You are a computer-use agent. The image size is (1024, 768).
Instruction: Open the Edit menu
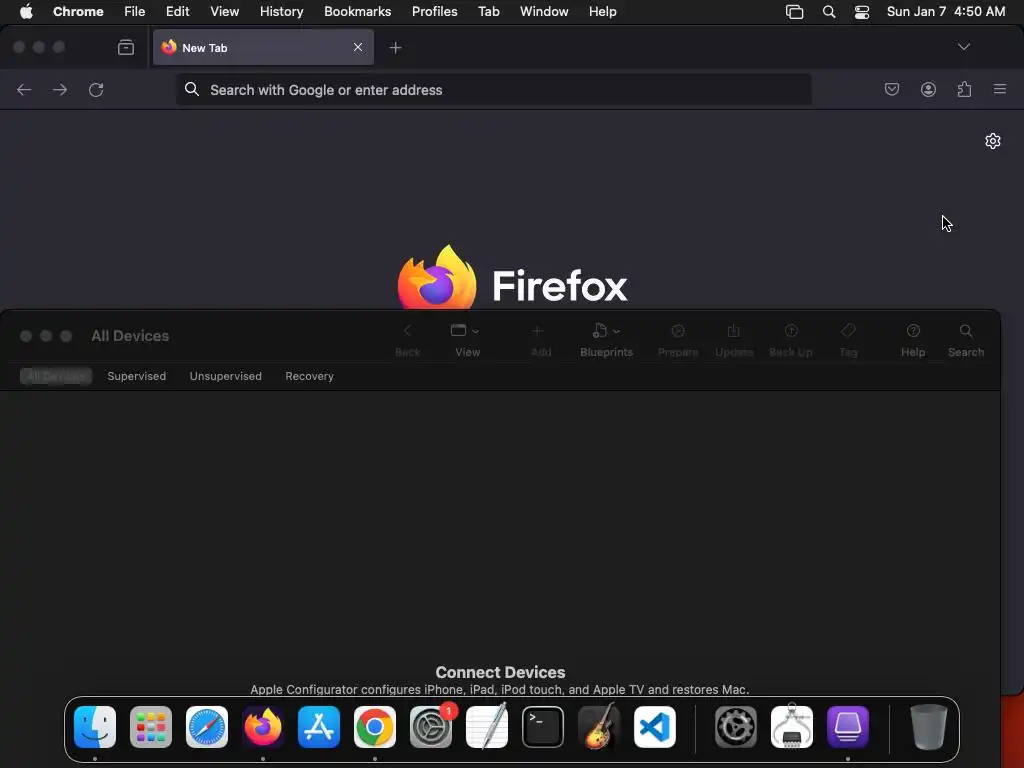tap(178, 12)
